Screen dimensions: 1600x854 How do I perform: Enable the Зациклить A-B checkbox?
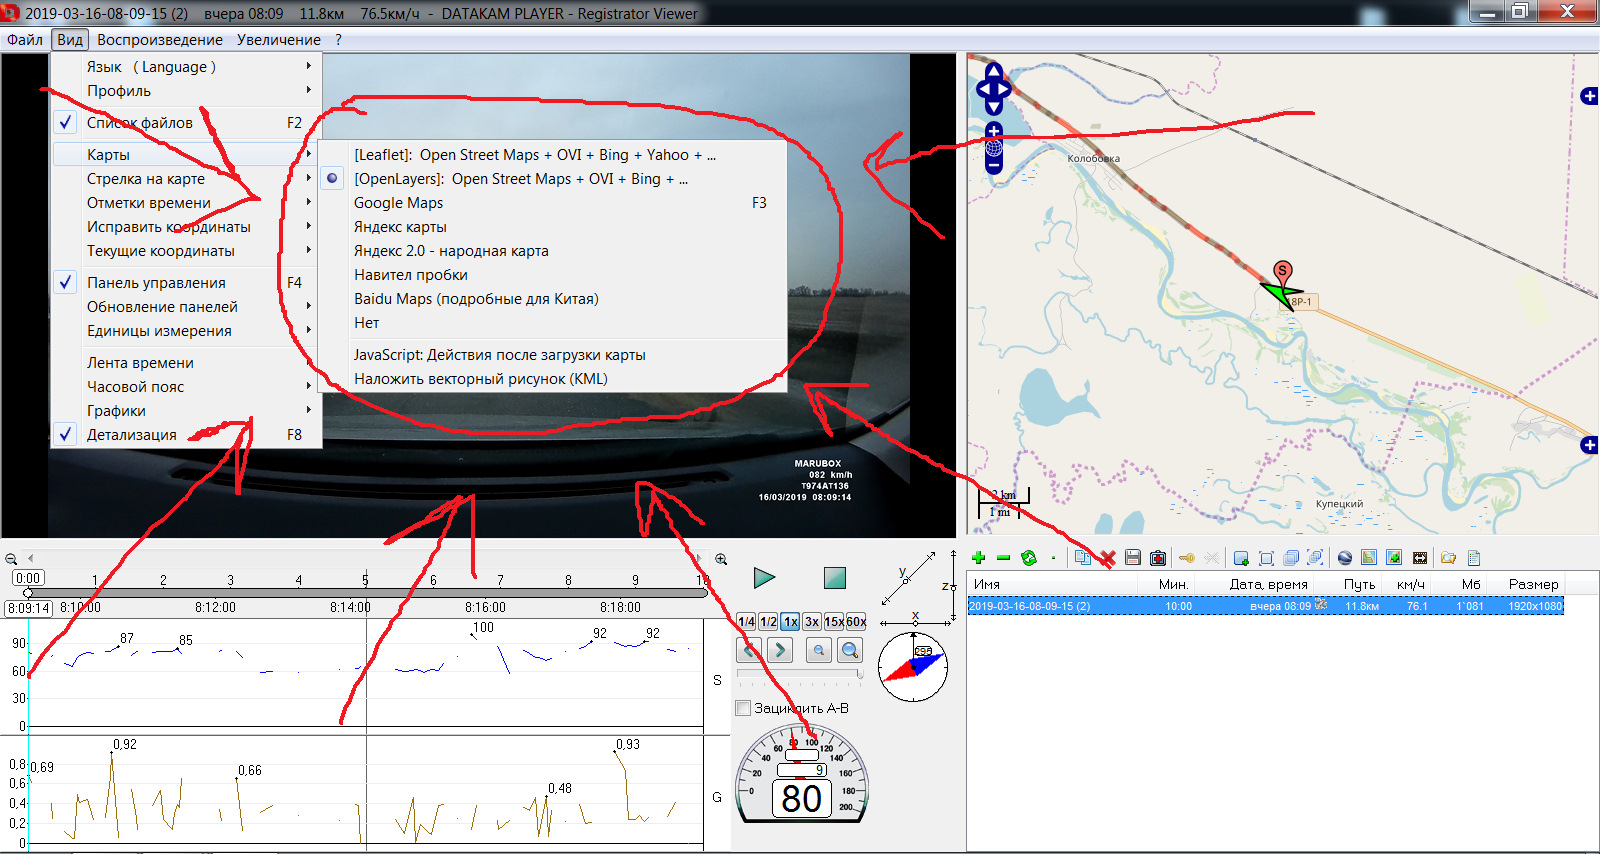pyautogui.click(x=743, y=708)
